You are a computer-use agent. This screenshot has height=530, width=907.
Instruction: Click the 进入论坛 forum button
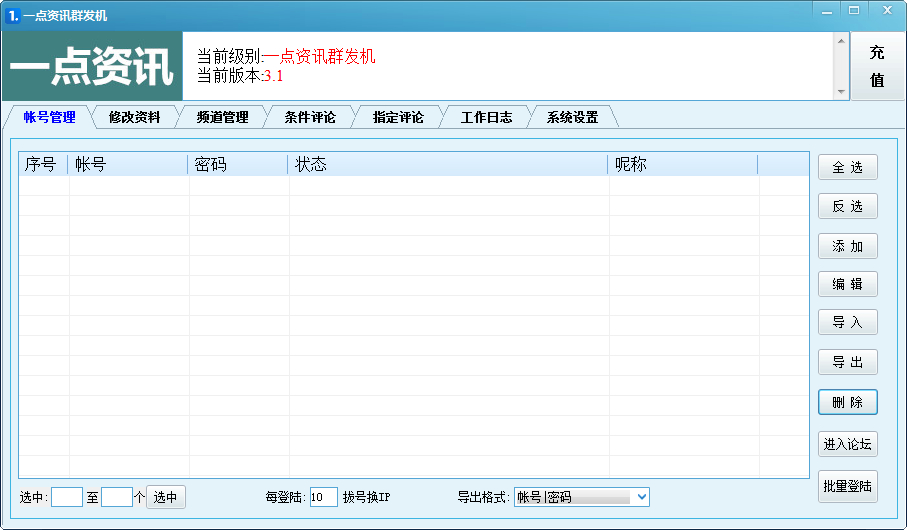tap(847, 444)
